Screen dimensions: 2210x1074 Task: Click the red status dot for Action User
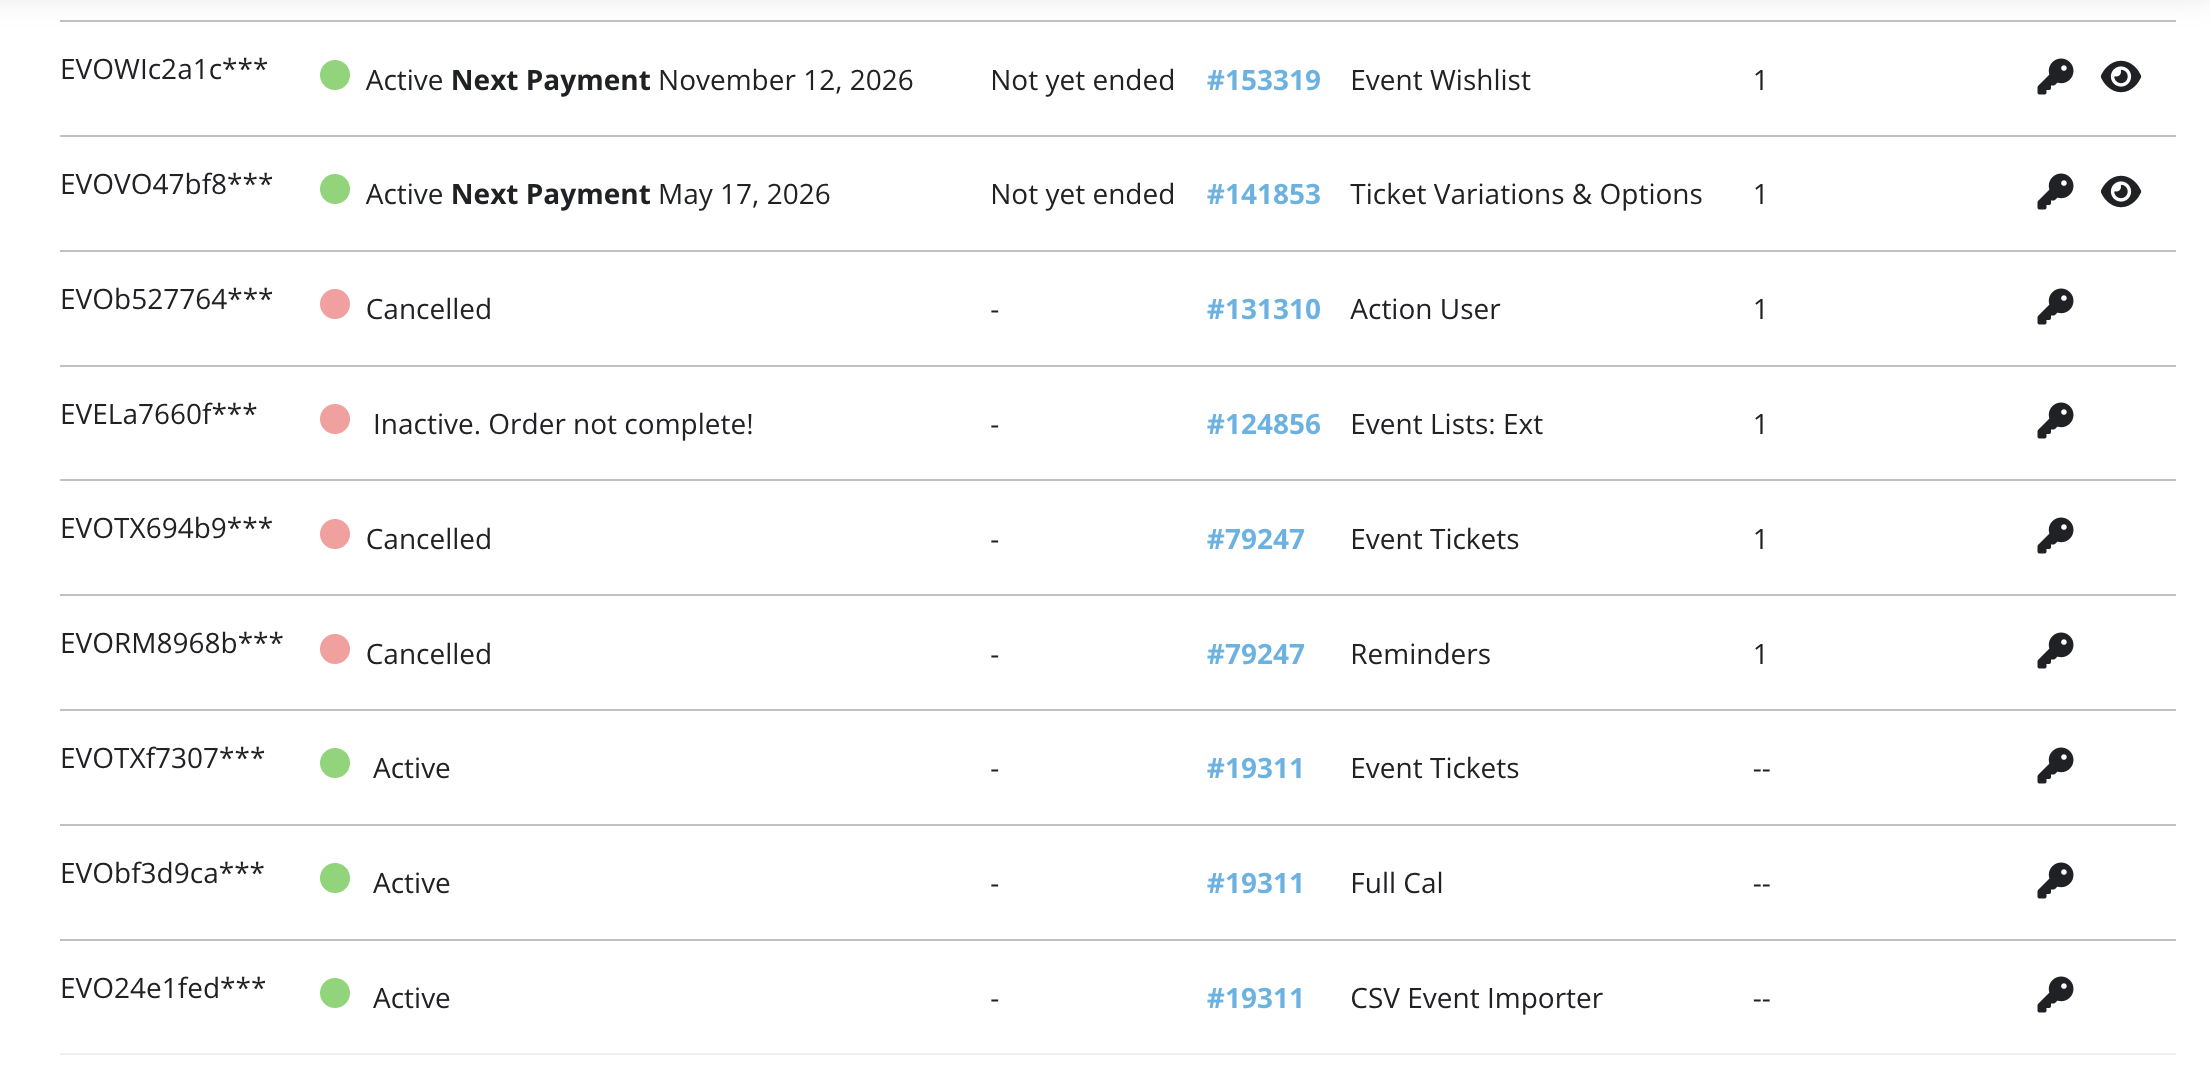tap(335, 304)
